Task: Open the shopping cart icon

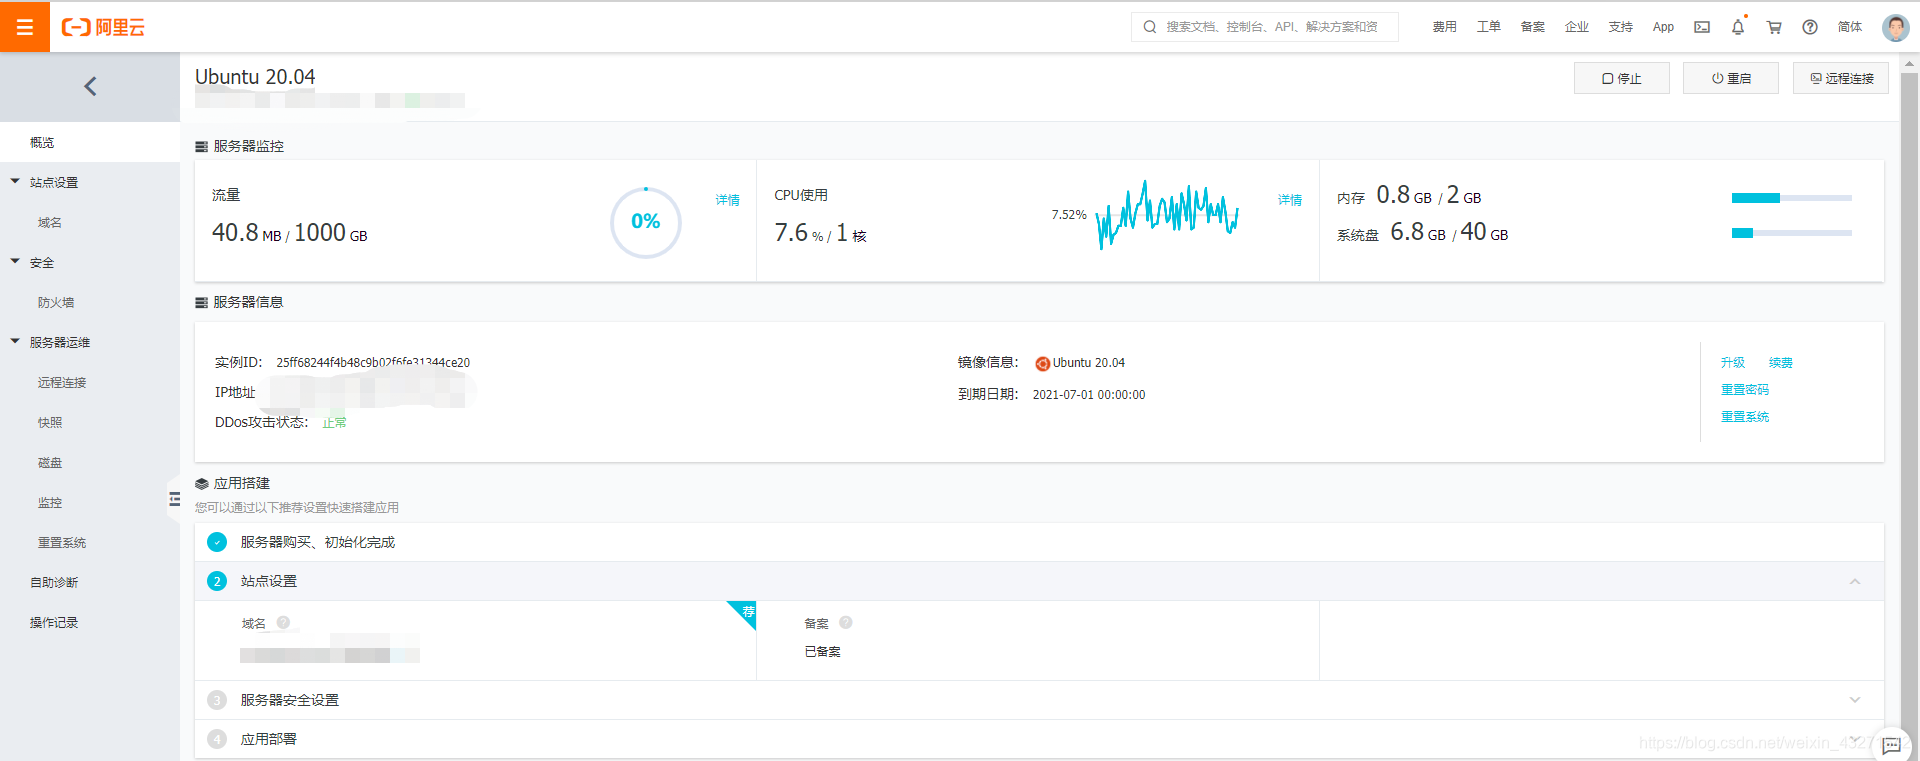Action: [1774, 27]
